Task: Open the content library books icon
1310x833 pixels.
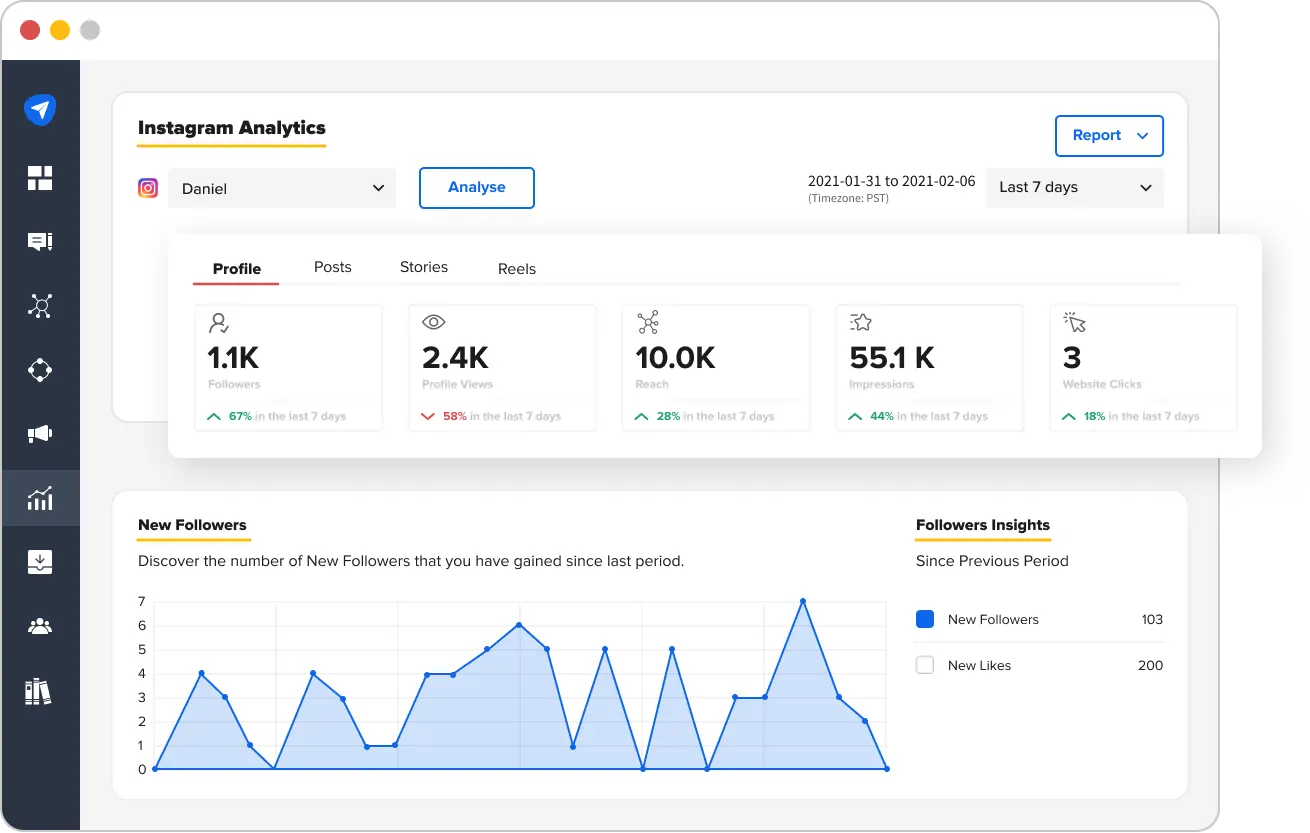Action: click(x=41, y=690)
